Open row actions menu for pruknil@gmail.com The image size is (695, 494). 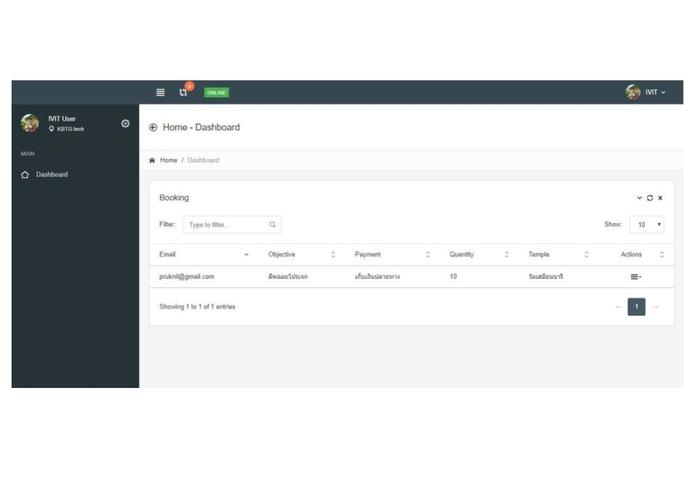(636, 276)
